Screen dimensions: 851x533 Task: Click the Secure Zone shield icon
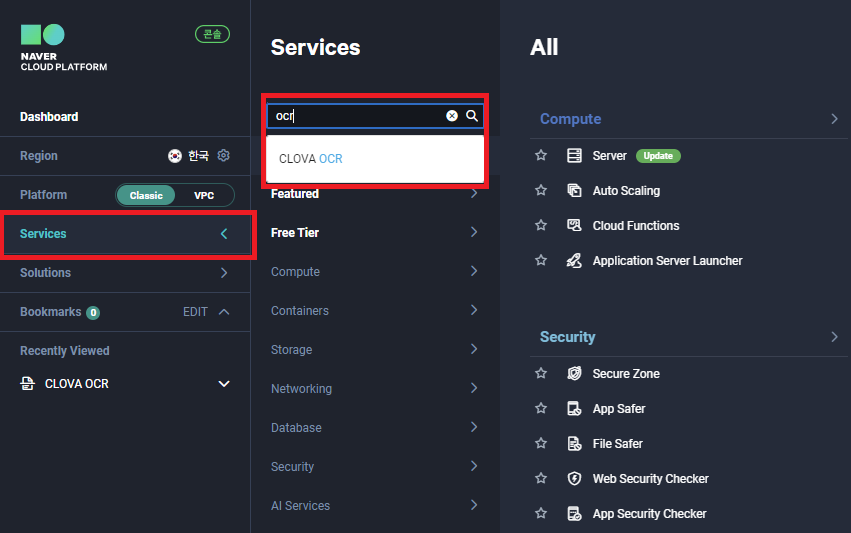(x=574, y=373)
